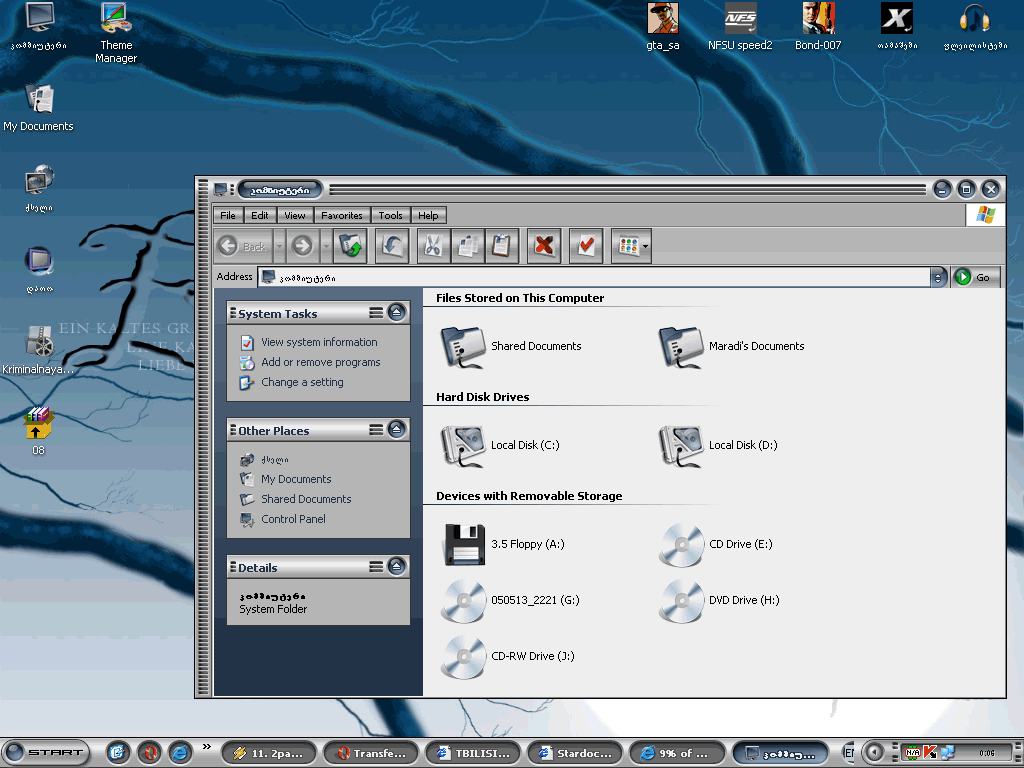Screen dimensions: 1024x768
Task: Click the Cut scissors toolbar icon
Action: [x=432, y=245]
